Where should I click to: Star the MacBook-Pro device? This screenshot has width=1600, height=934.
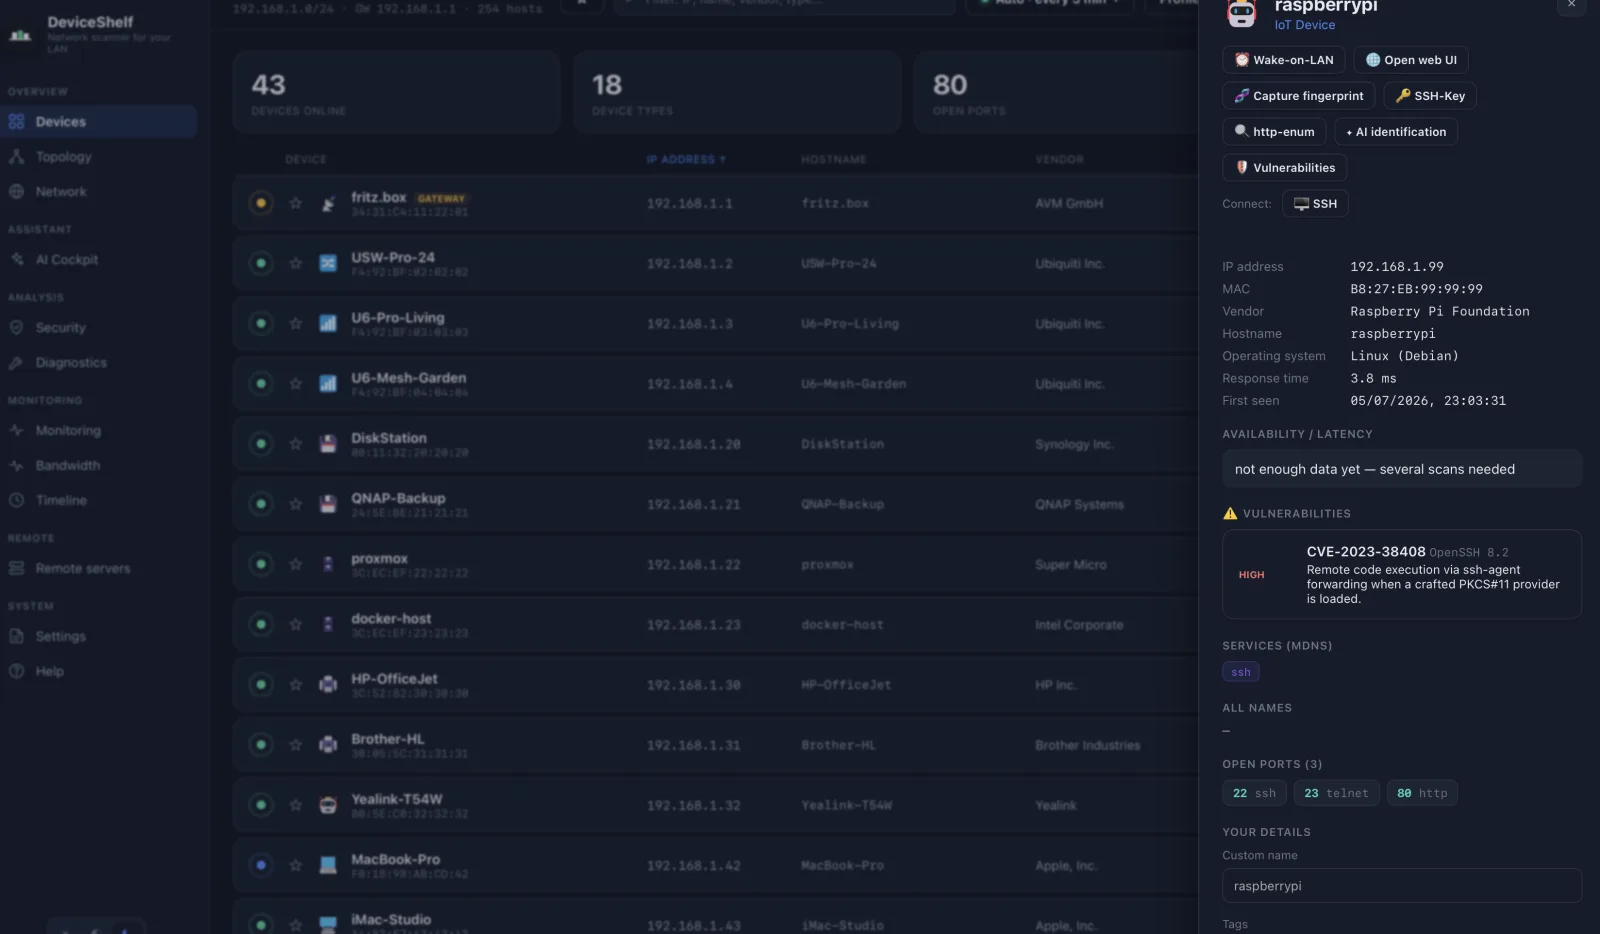click(295, 866)
